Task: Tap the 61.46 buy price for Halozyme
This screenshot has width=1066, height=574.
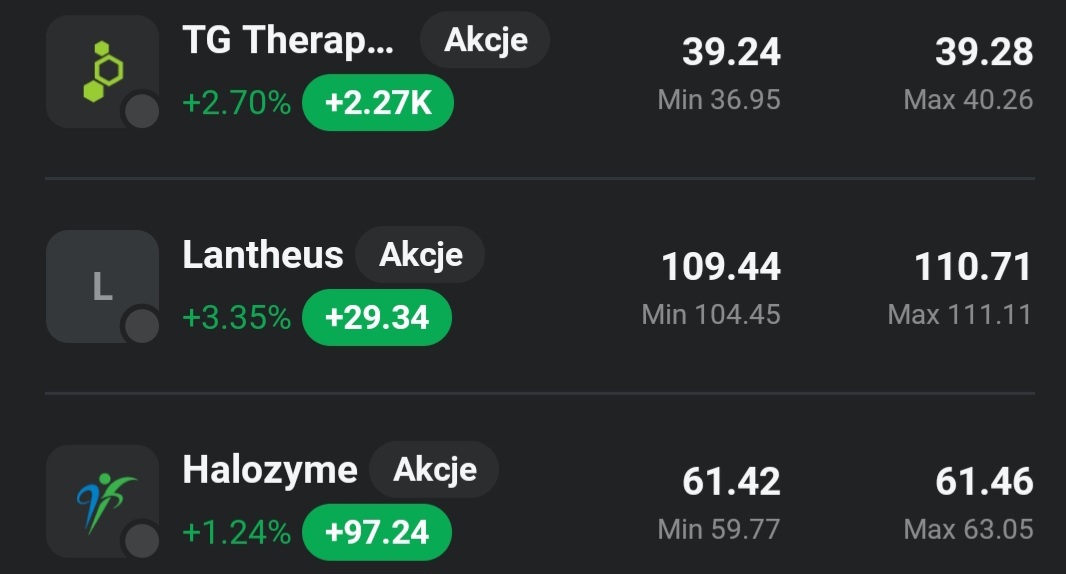Action: [x=984, y=482]
